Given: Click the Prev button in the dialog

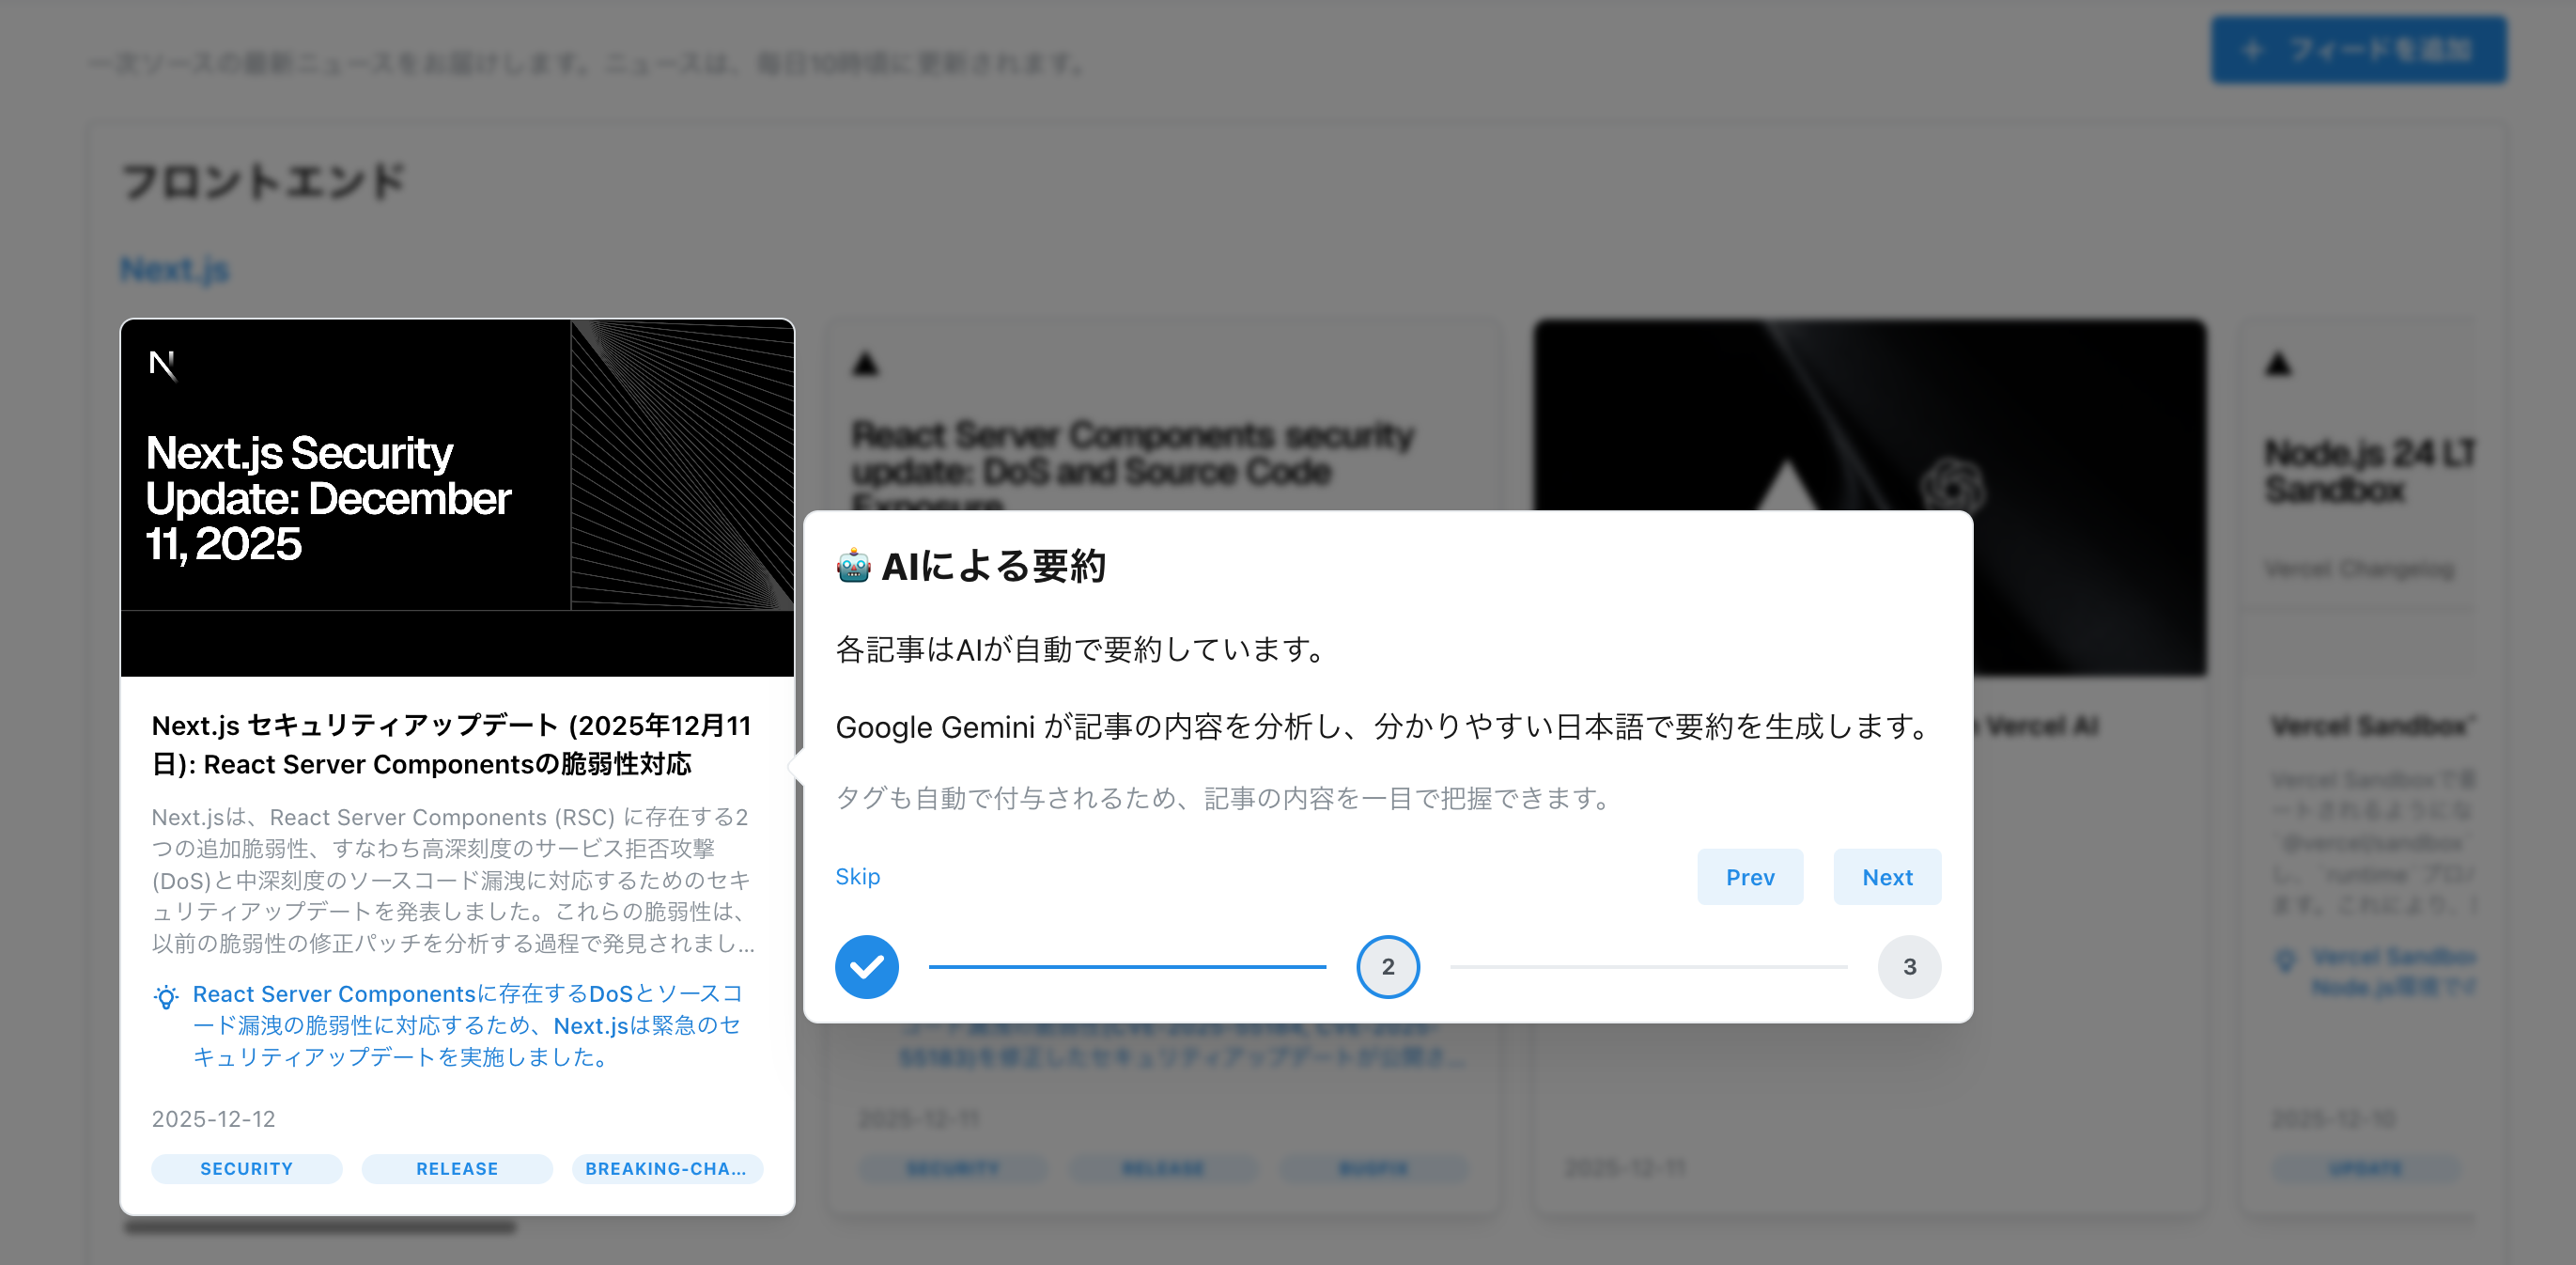Looking at the screenshot, I should [1750, 877].
